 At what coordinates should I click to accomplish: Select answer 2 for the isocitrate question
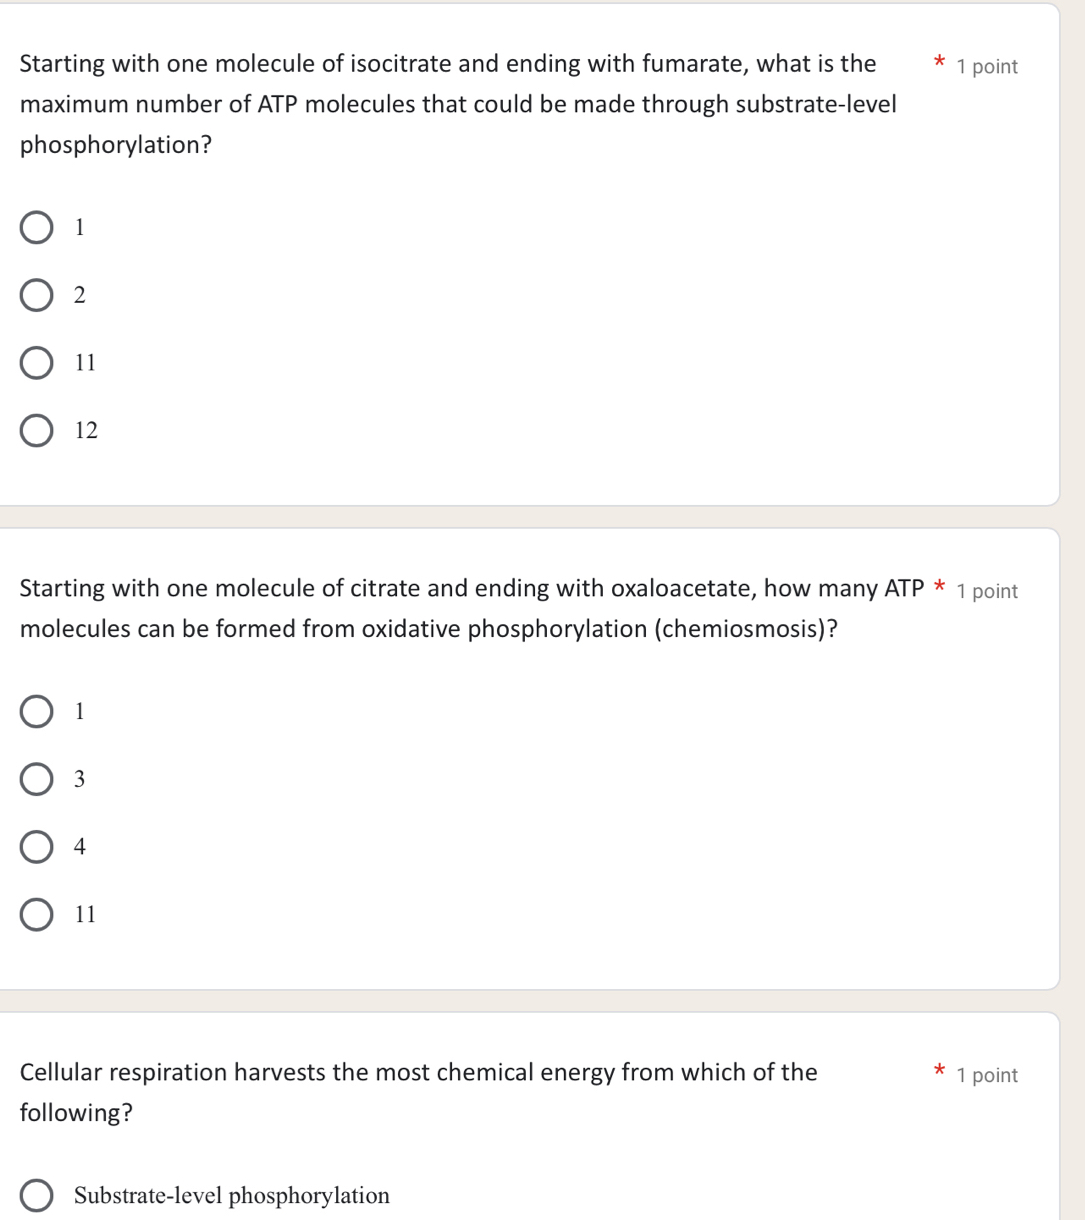tap(37, 296)
